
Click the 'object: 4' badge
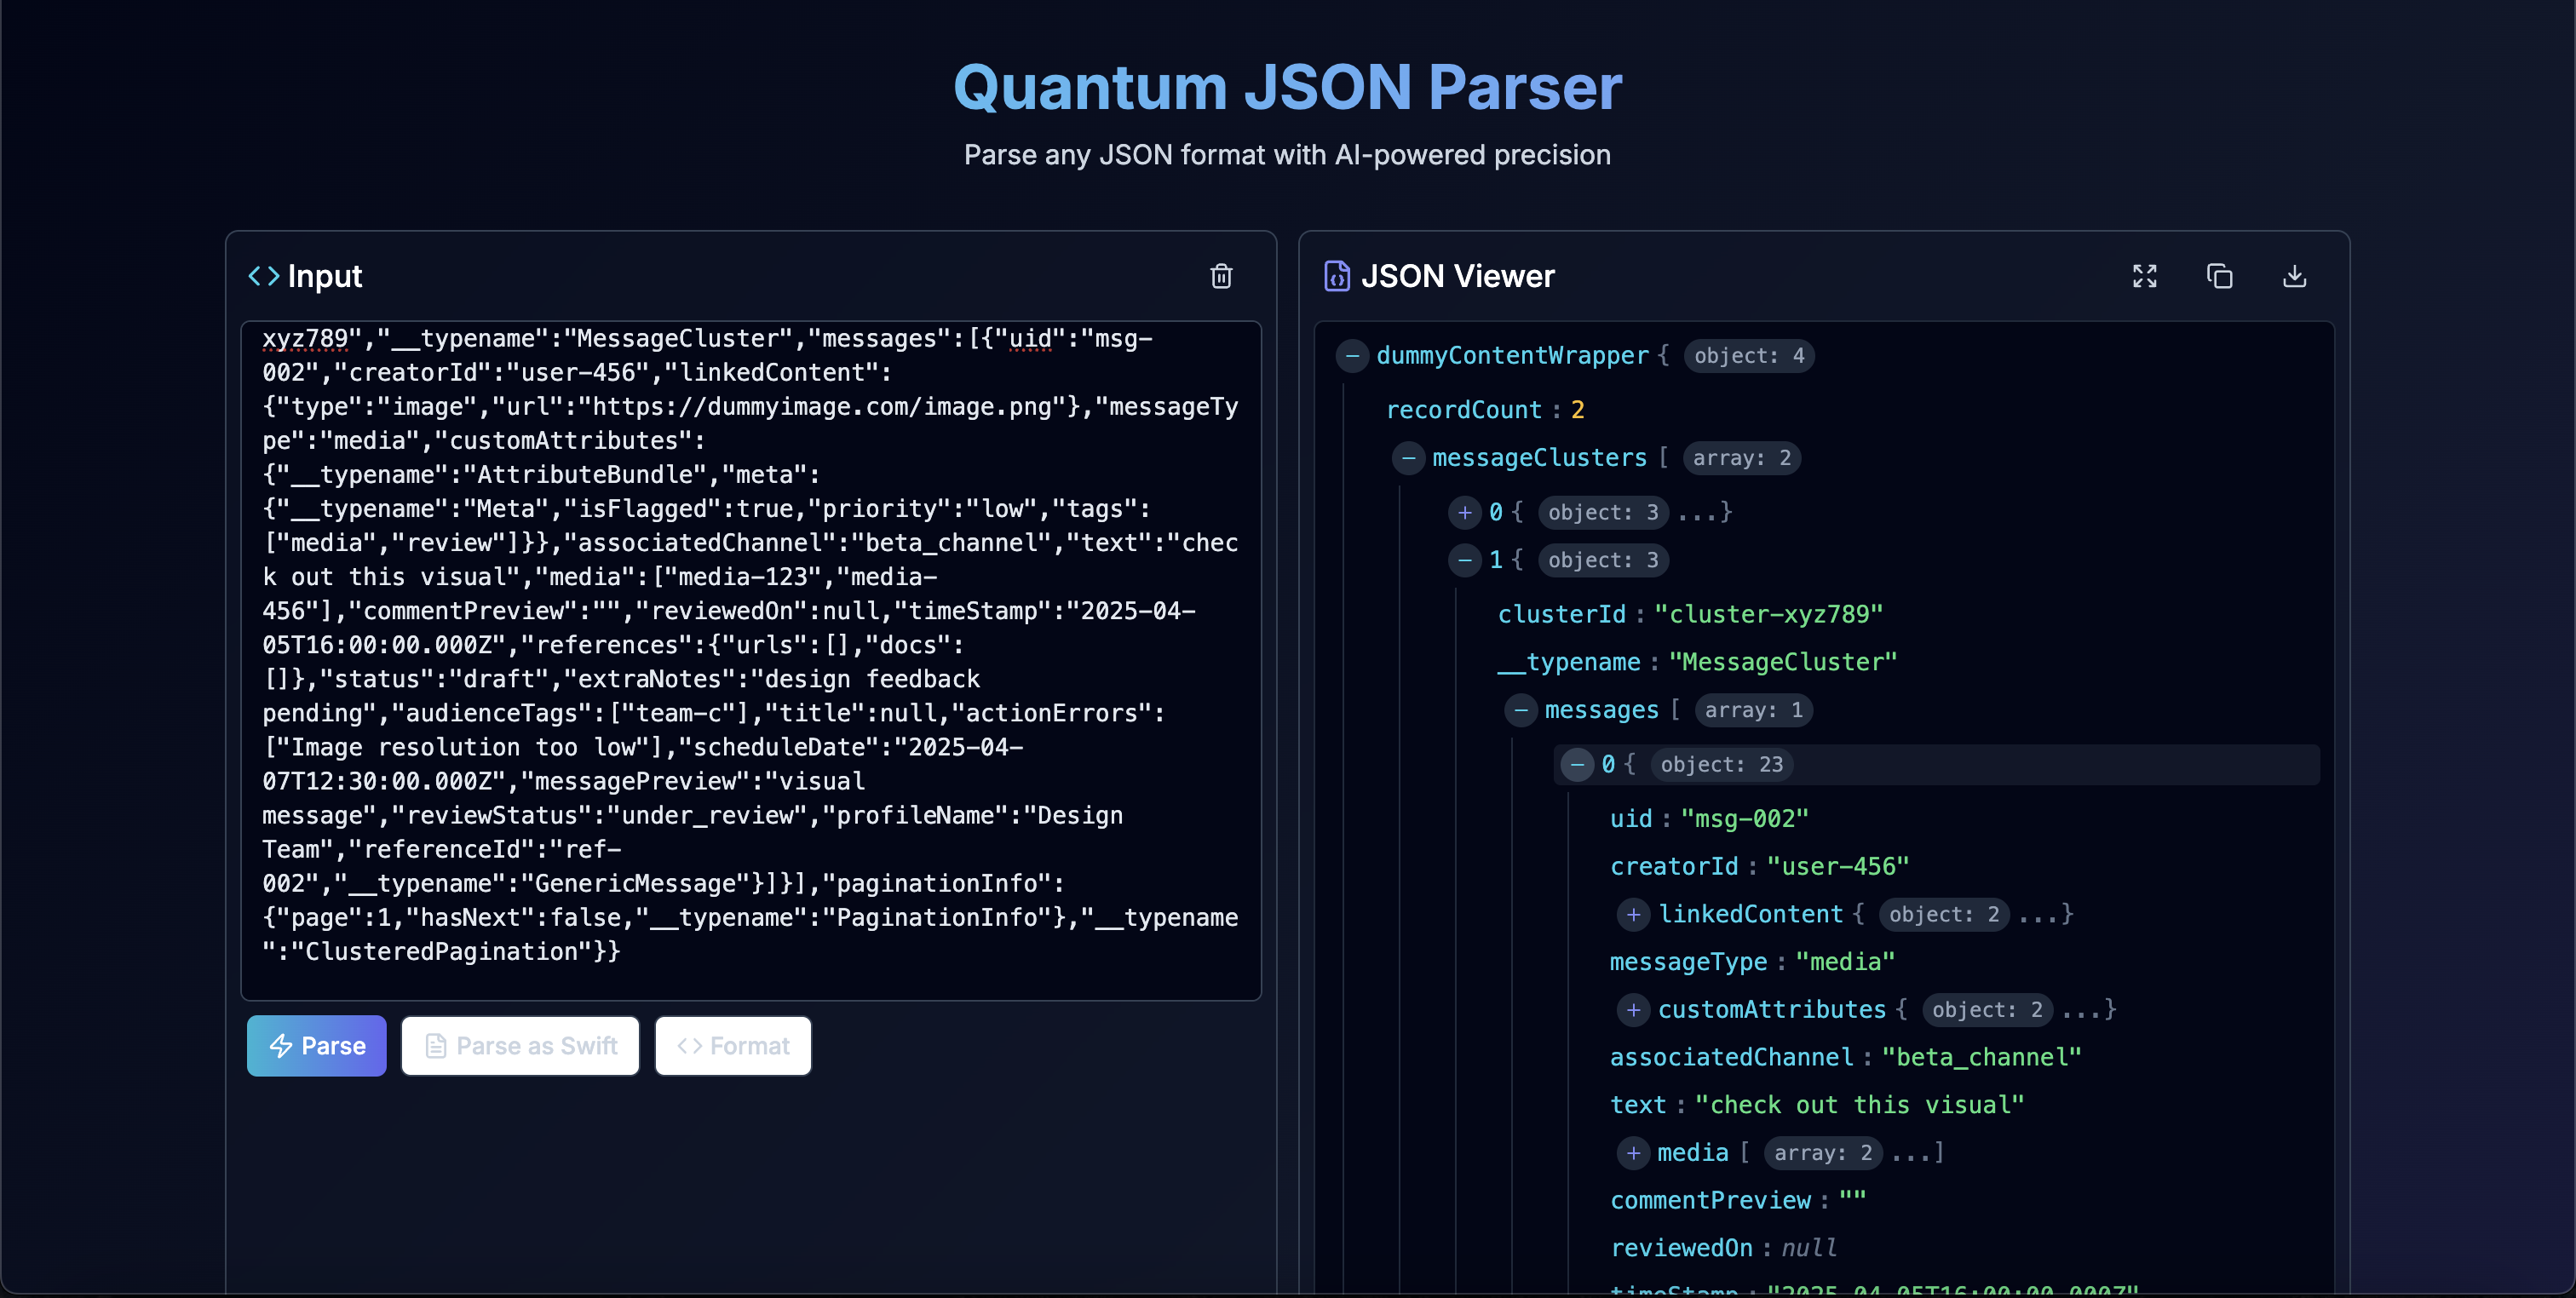pyautogui.click(x=1749, y=356)
